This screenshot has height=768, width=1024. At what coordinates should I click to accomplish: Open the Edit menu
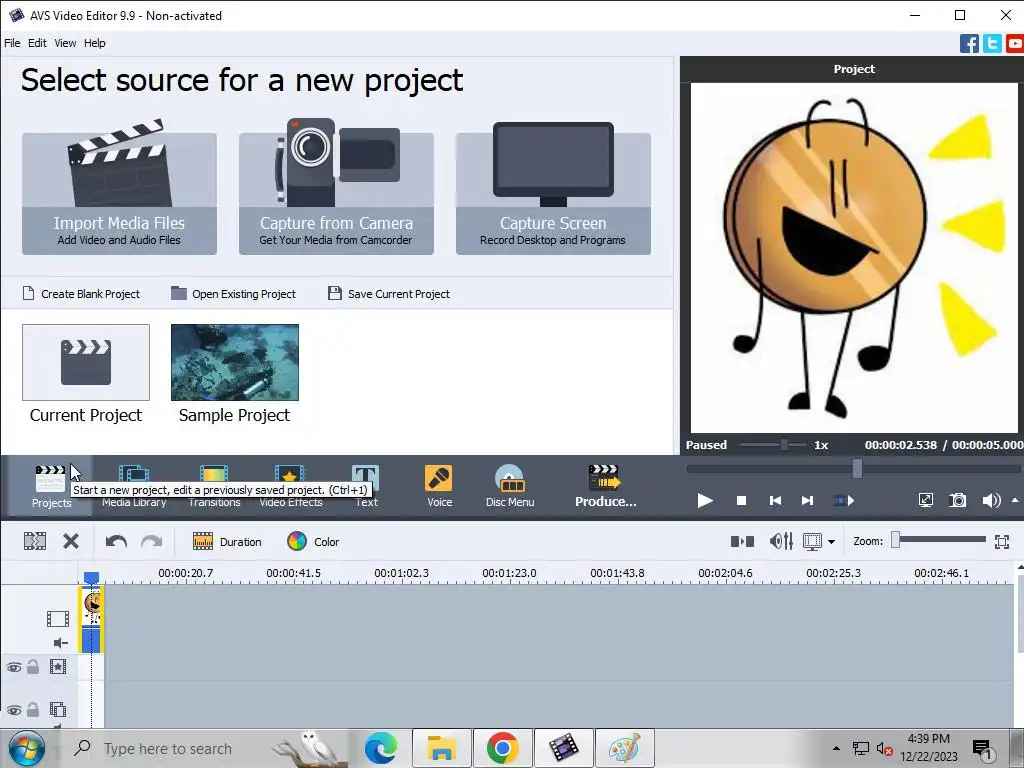[x=37, y=43]
